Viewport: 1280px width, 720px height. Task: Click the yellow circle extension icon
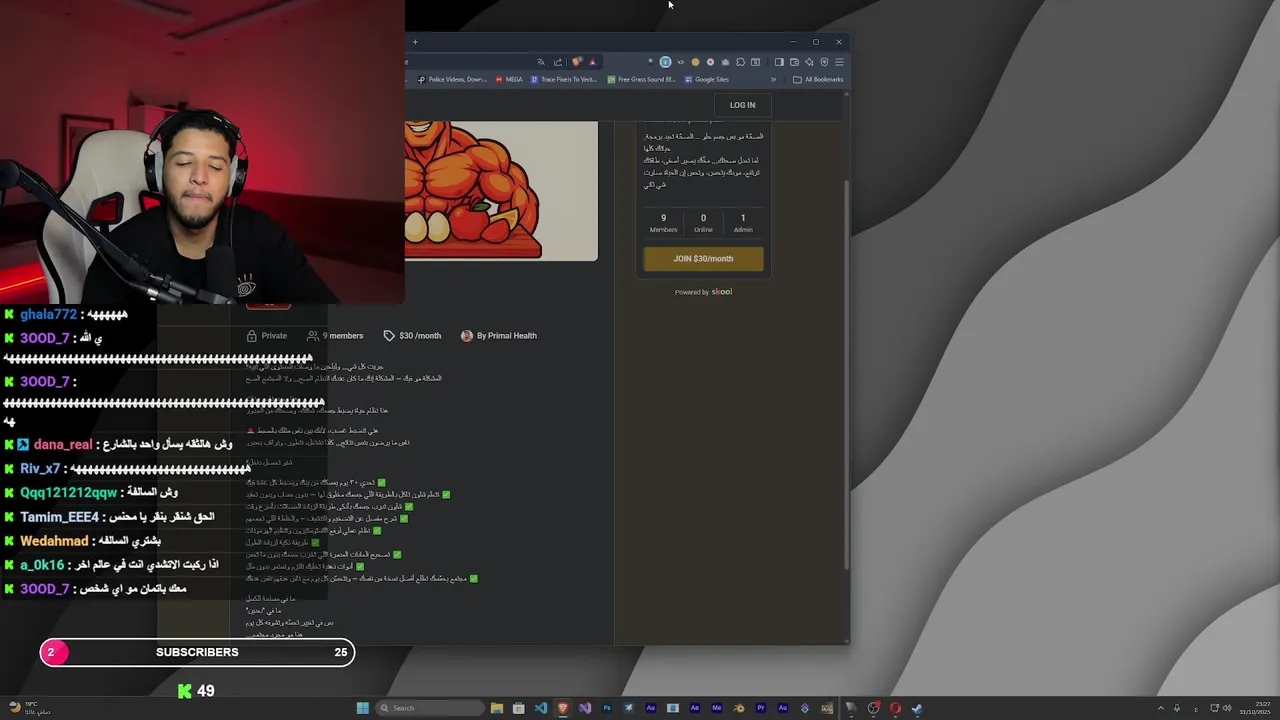[x=695, y=62]
